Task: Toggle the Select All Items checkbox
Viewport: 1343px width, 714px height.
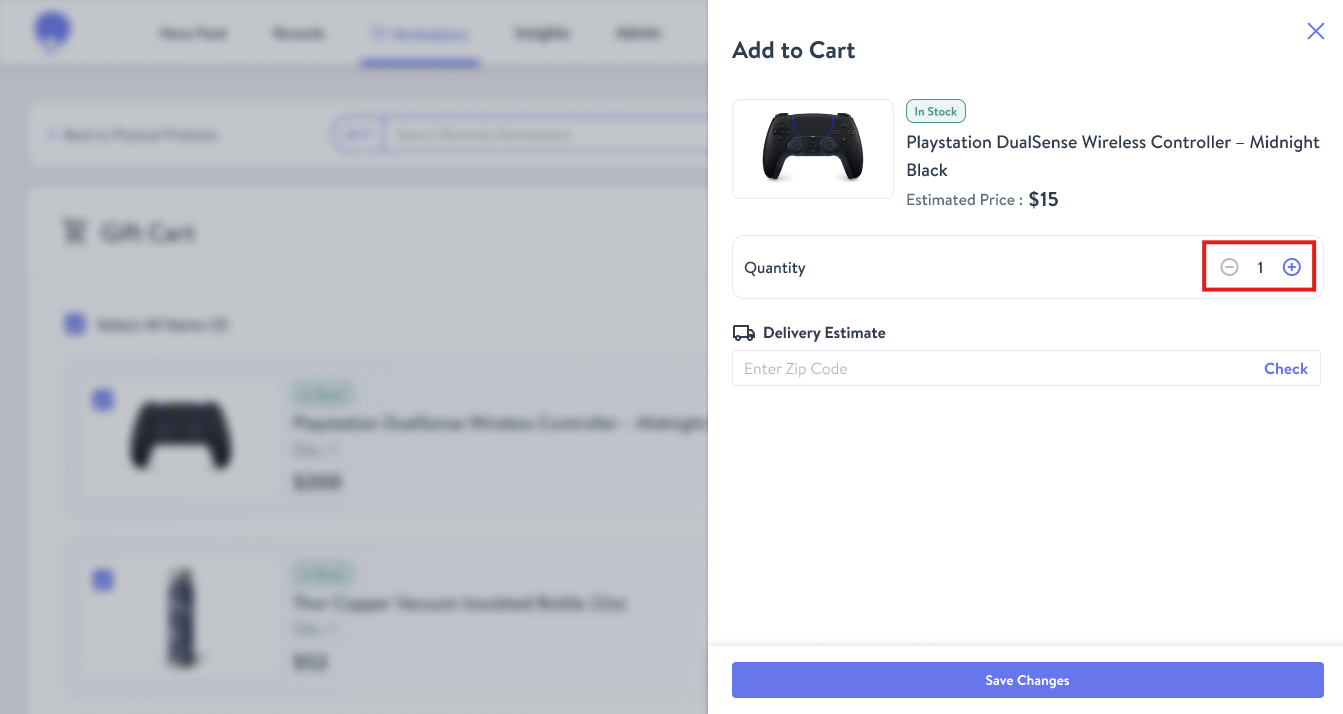Action: coord(74,324)
